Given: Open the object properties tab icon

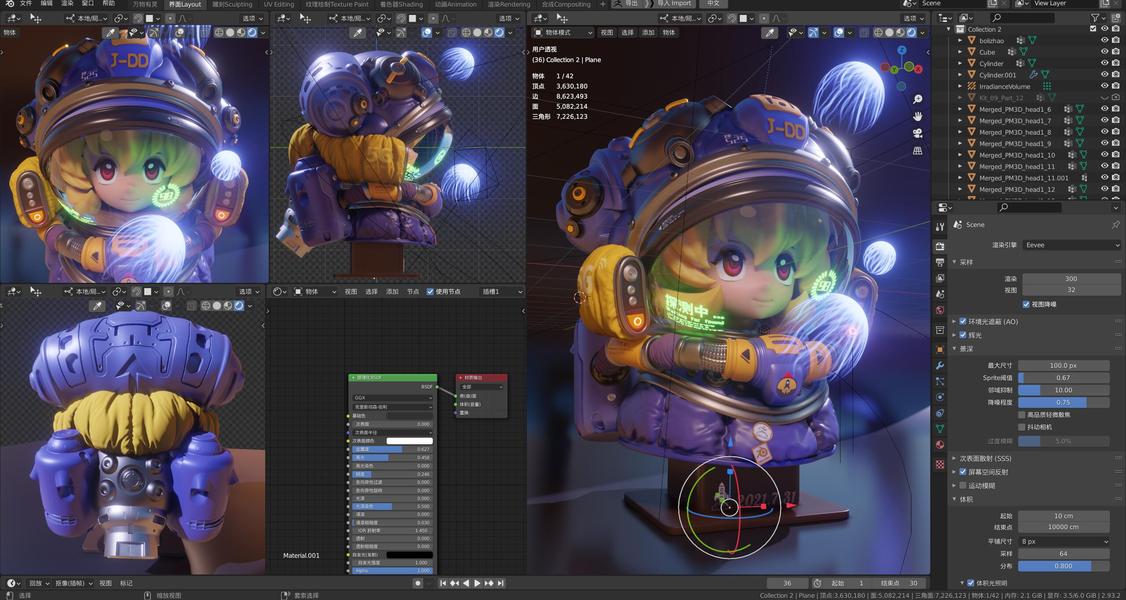Looking at the screenshot, I should [x=940, y=349].
